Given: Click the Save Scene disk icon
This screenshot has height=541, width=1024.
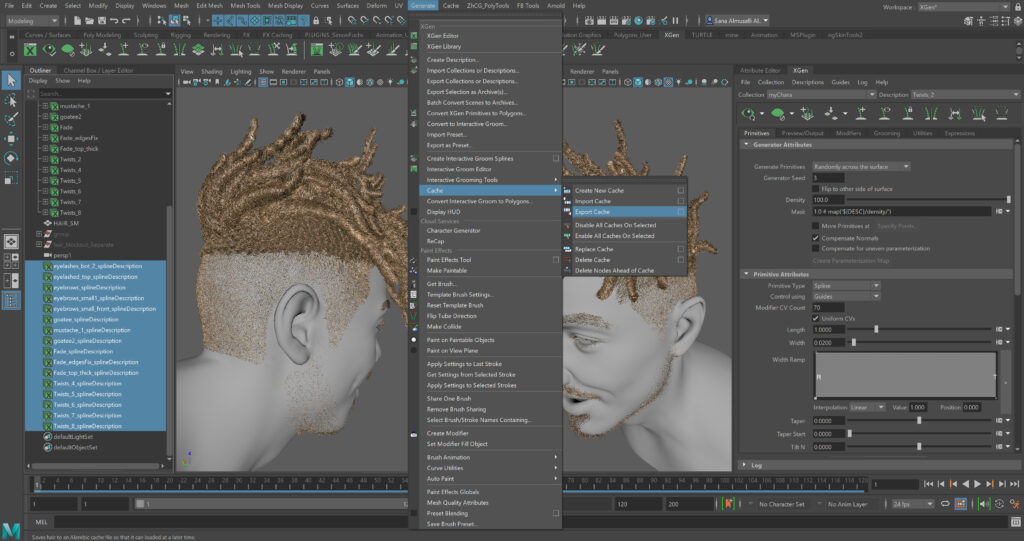Looking at the screenshot, I should click(101, 21).
